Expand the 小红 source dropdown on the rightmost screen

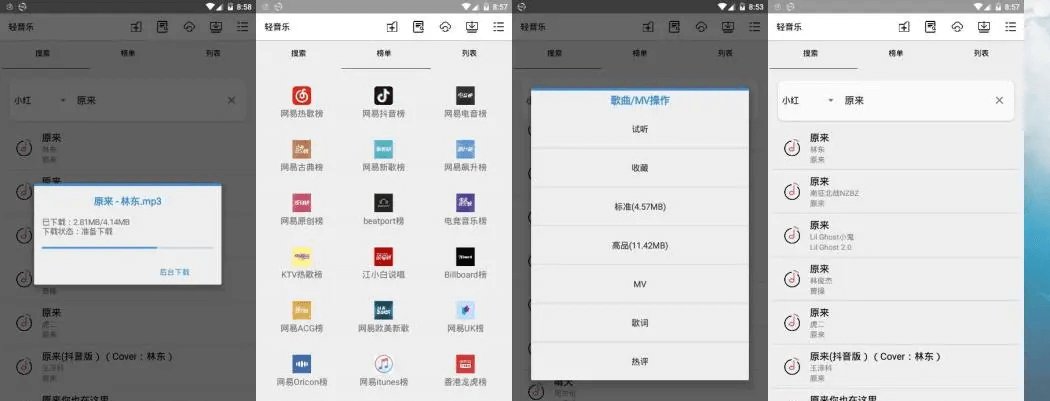[809, 100]
